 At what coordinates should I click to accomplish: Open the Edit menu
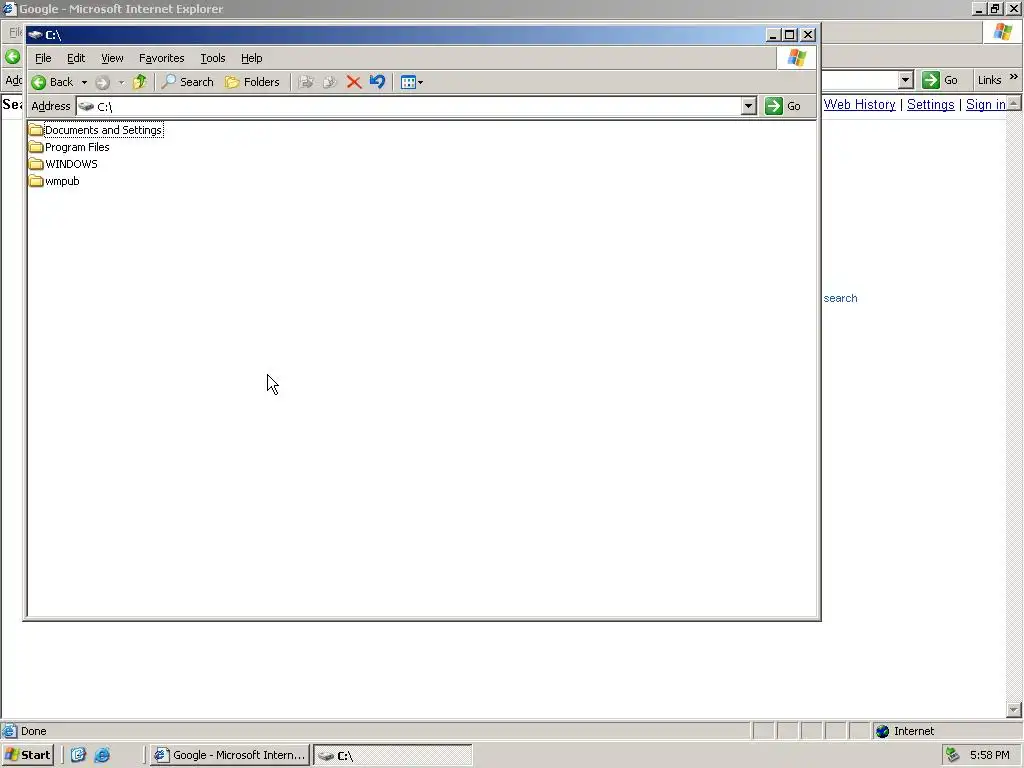click(x=76, y=58)
